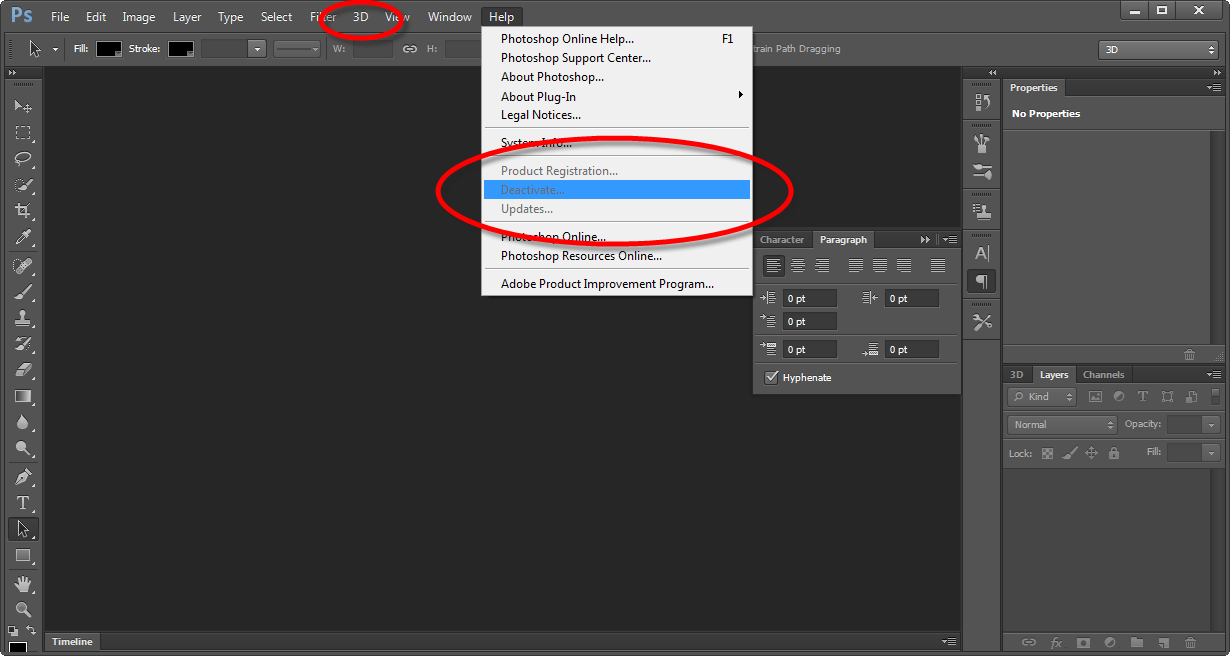
Task: Open the Character panel icon
Action: 982,253
